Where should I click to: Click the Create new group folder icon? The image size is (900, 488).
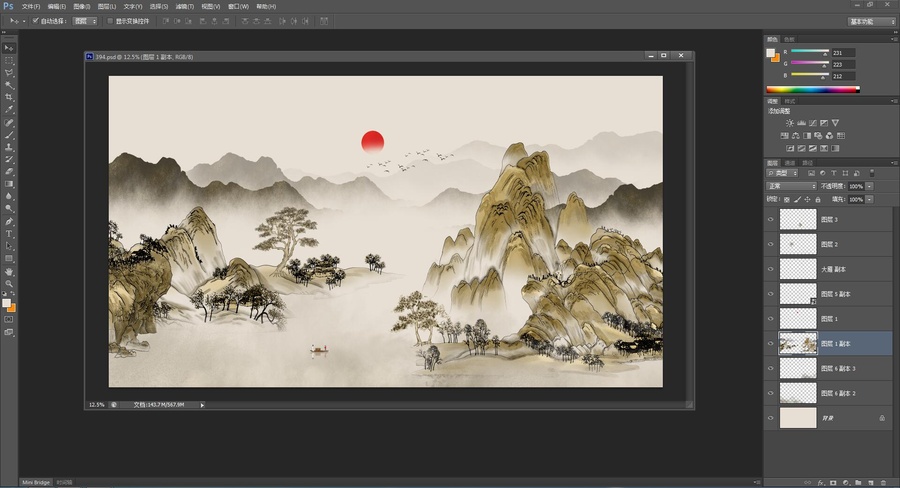[x=858, y=483]
